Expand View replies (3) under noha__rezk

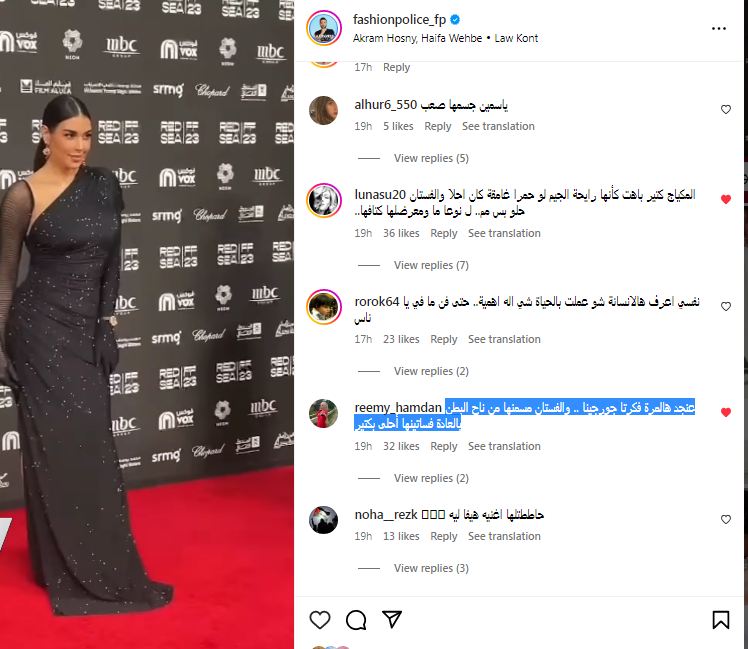click(x=431, y=568)
